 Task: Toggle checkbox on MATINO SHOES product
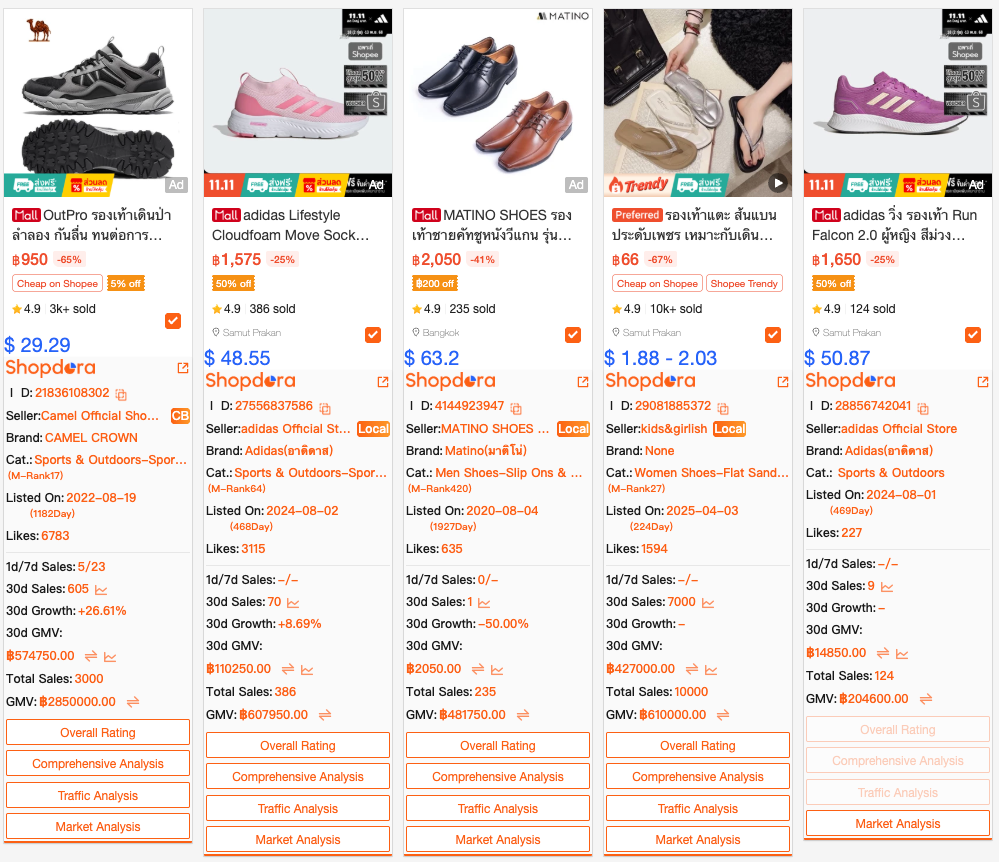[573, 334]
